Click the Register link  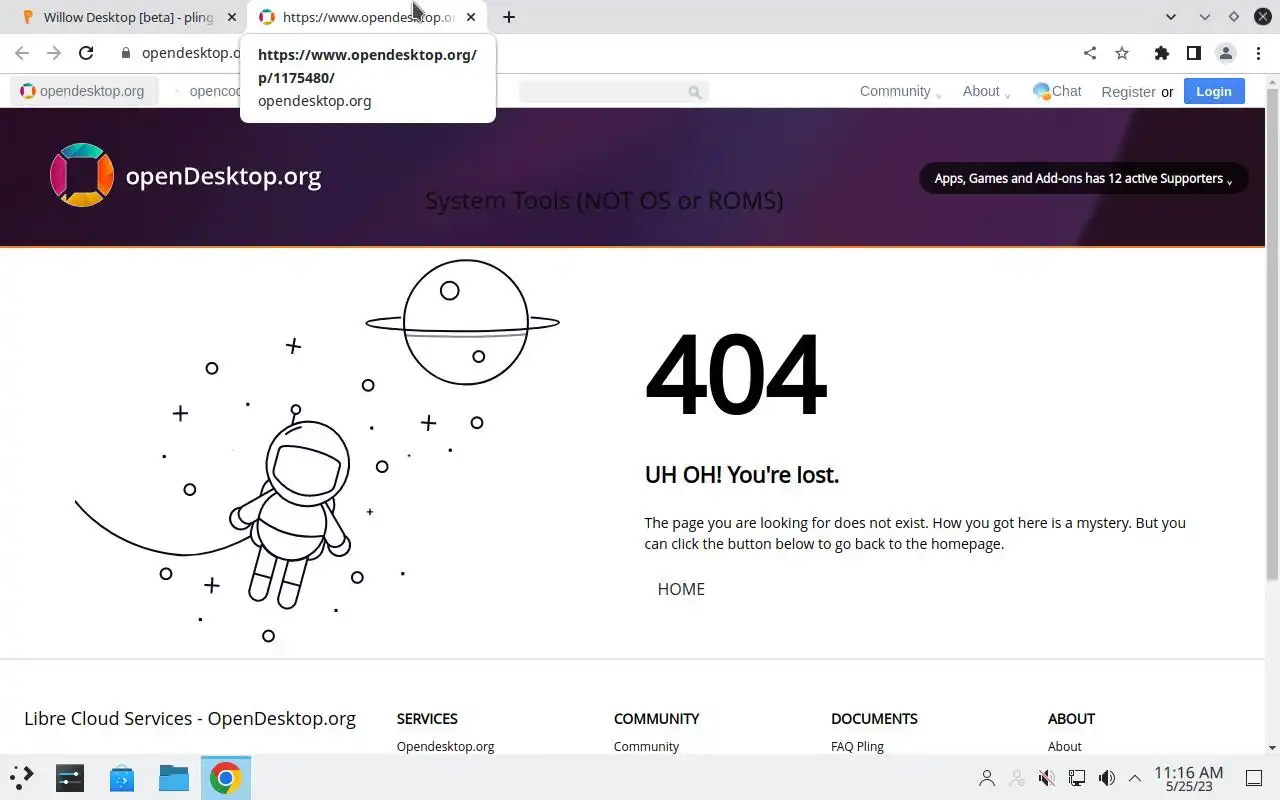point(1128,92)
